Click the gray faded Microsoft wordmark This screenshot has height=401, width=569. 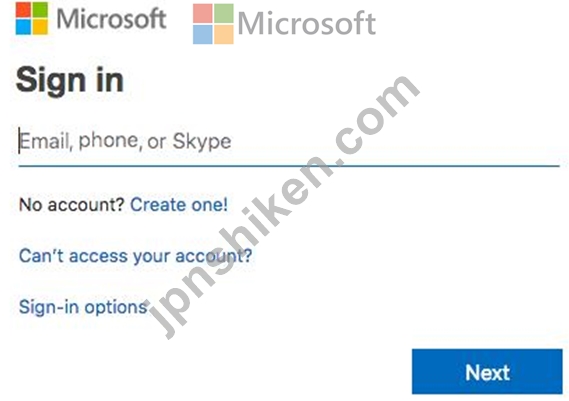point(307,24)
